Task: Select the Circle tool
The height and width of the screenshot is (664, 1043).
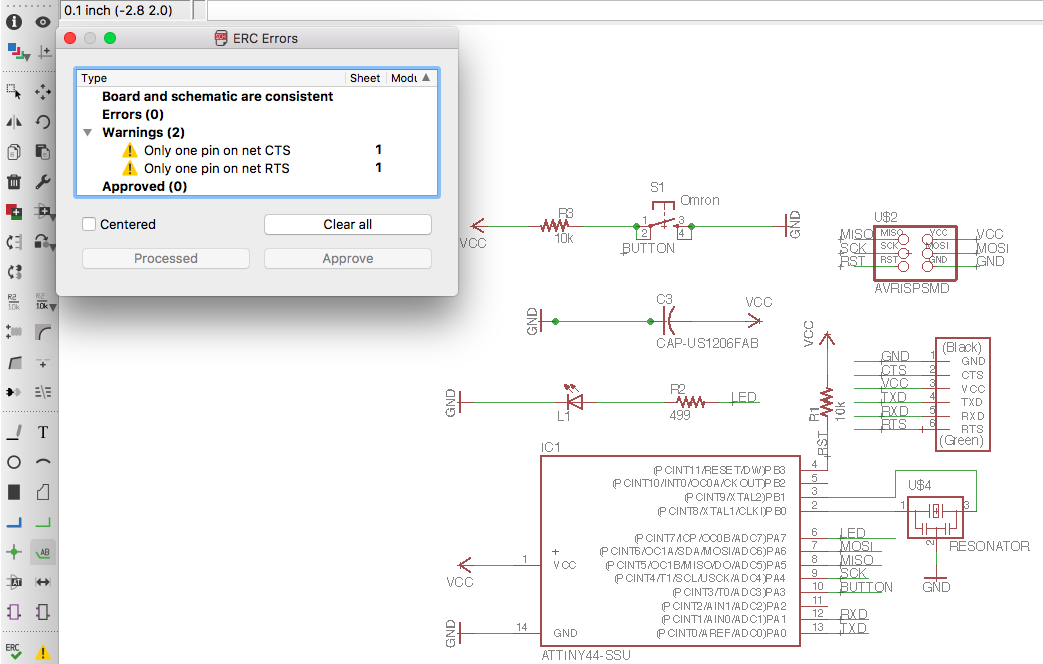Action: tap(14, 462)
